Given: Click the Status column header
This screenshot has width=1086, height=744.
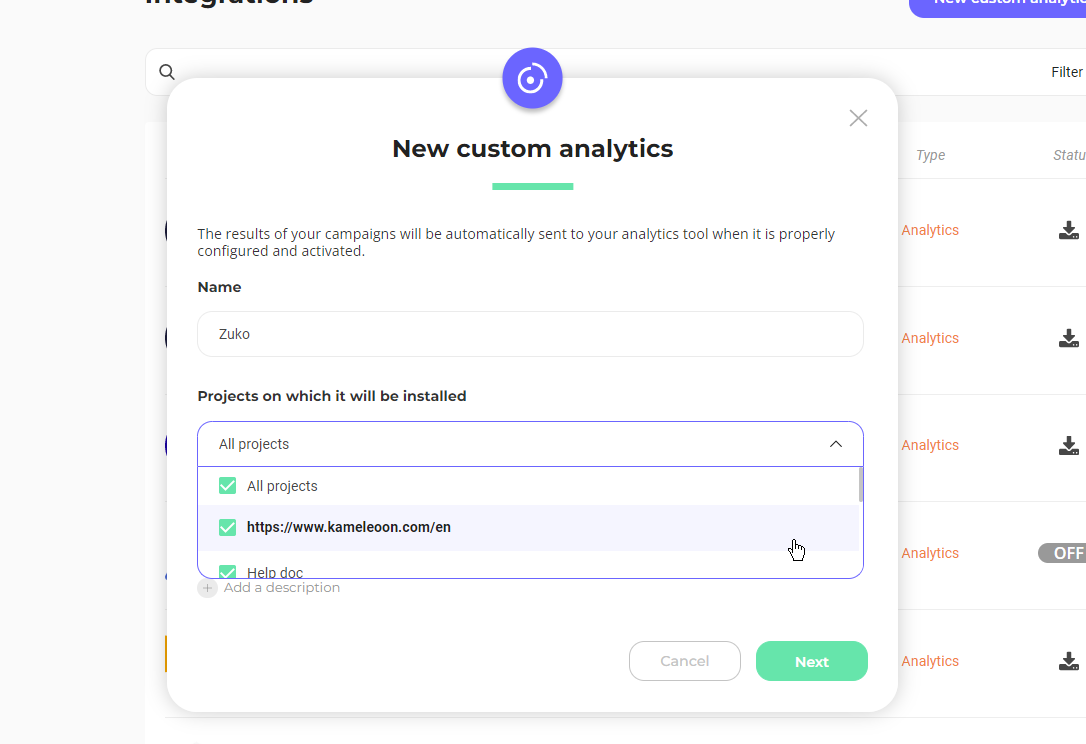Looking at the screenshot, I should point(1069,155).
